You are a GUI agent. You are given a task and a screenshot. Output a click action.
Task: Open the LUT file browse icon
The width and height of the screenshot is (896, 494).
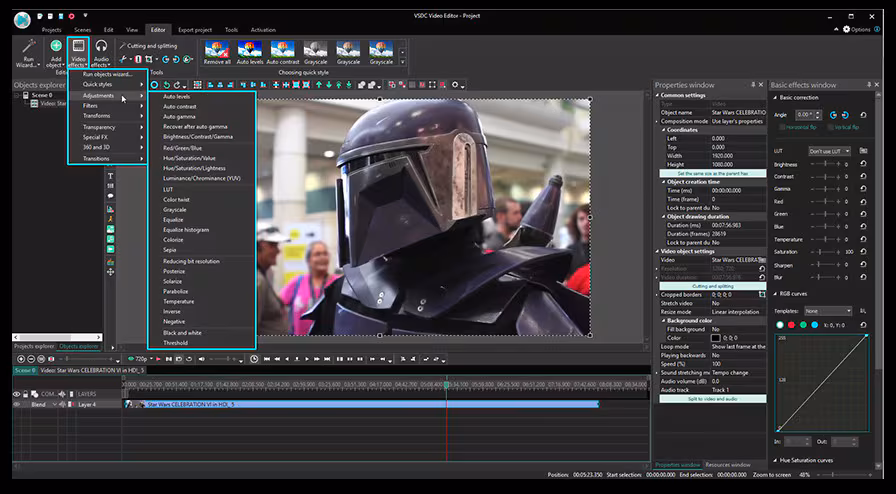point(863,151)
